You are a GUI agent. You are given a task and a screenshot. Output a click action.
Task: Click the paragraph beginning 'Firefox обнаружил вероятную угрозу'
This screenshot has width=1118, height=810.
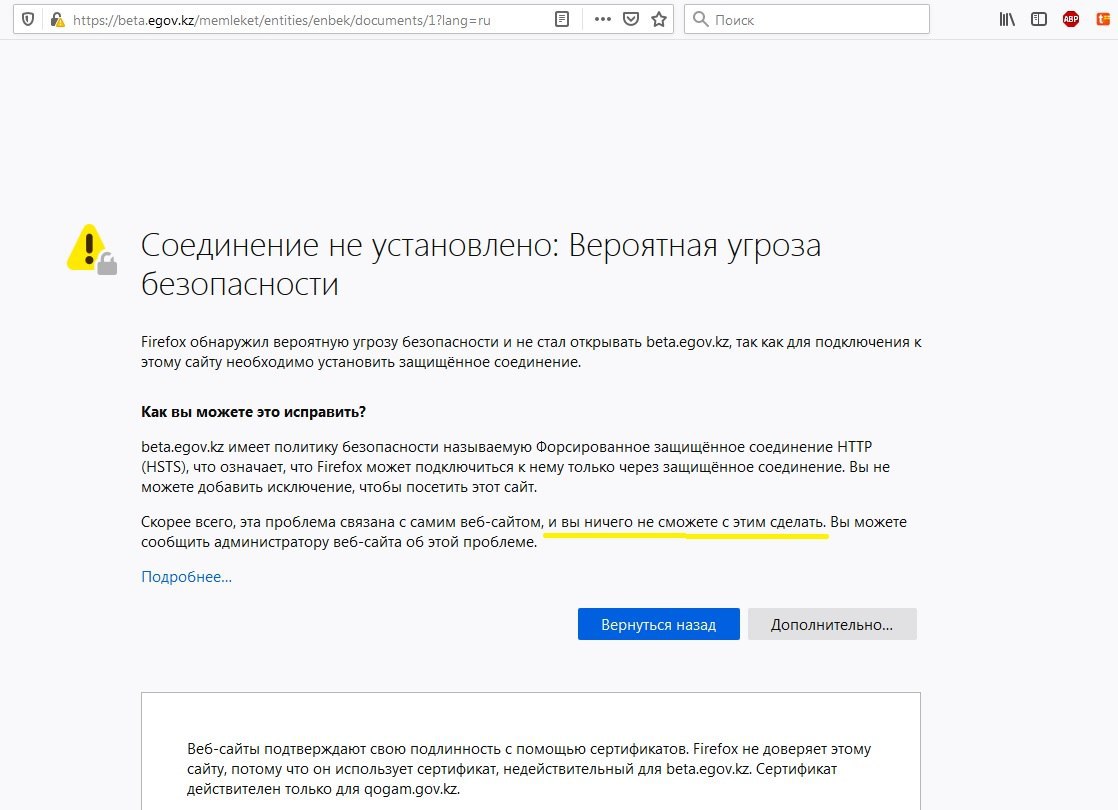tap(531, 352)
